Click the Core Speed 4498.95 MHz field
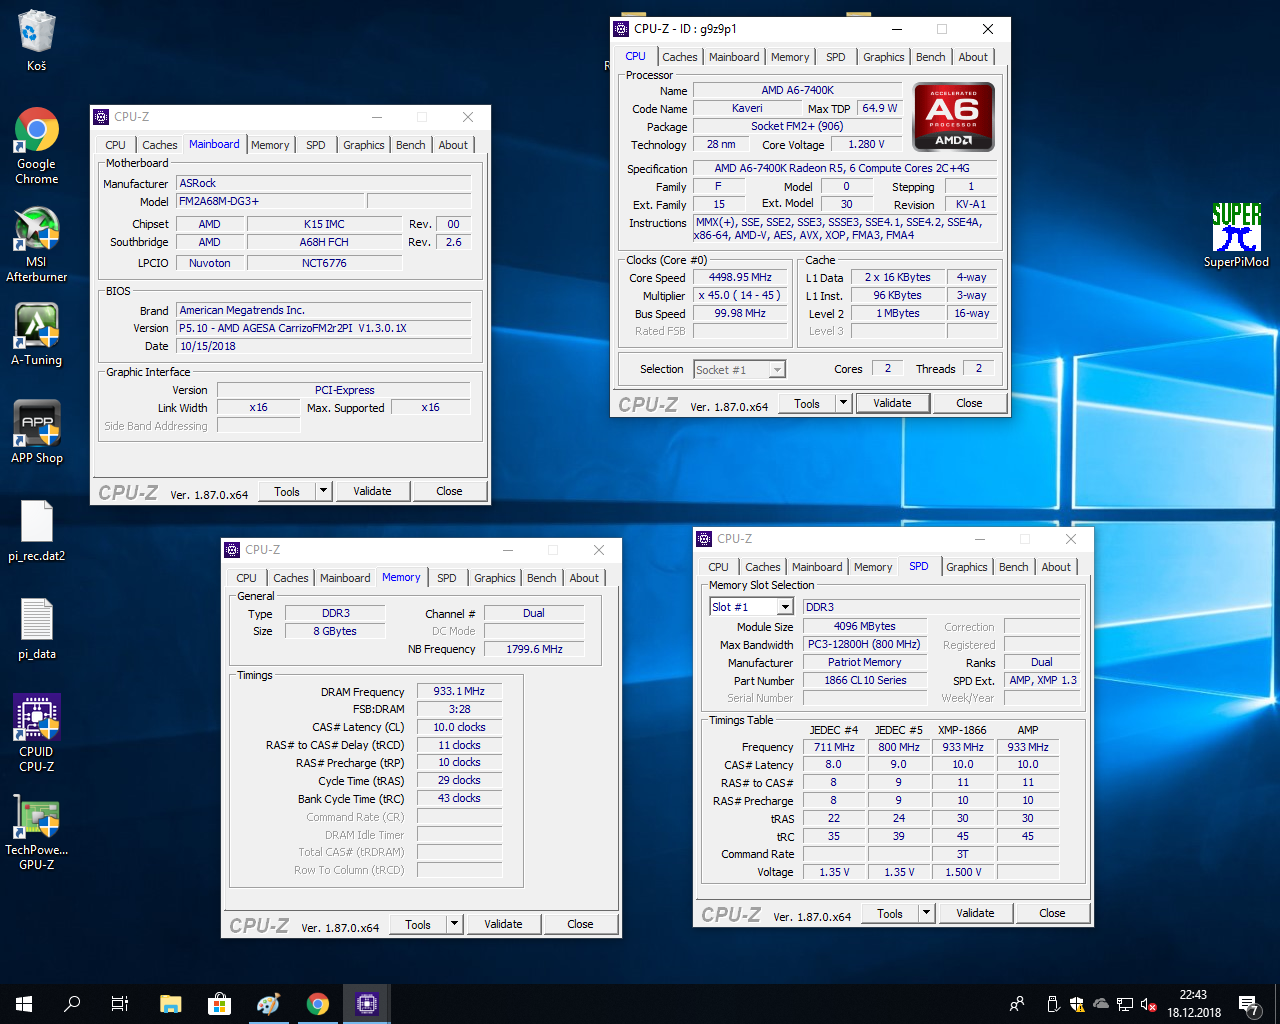This screenshot has height=1024, width=1280. click(740, 278)
